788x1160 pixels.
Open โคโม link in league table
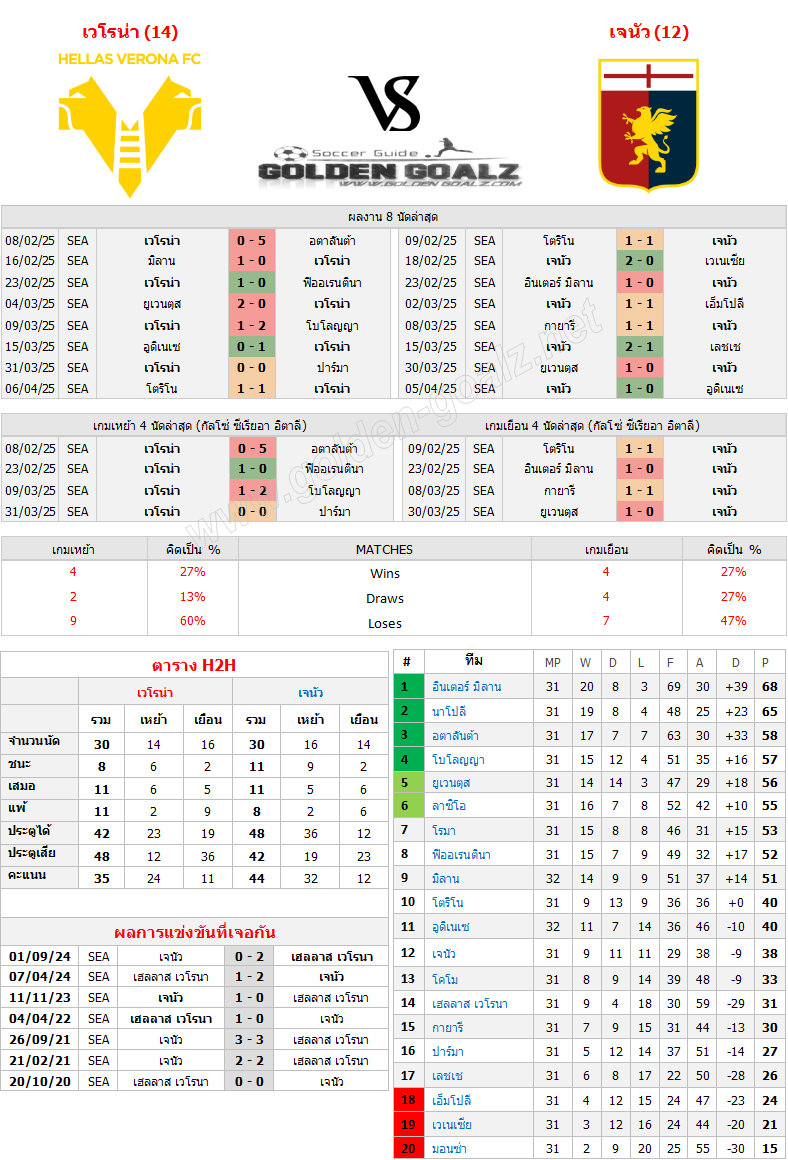pyautogui.click(x=445, y=979)
